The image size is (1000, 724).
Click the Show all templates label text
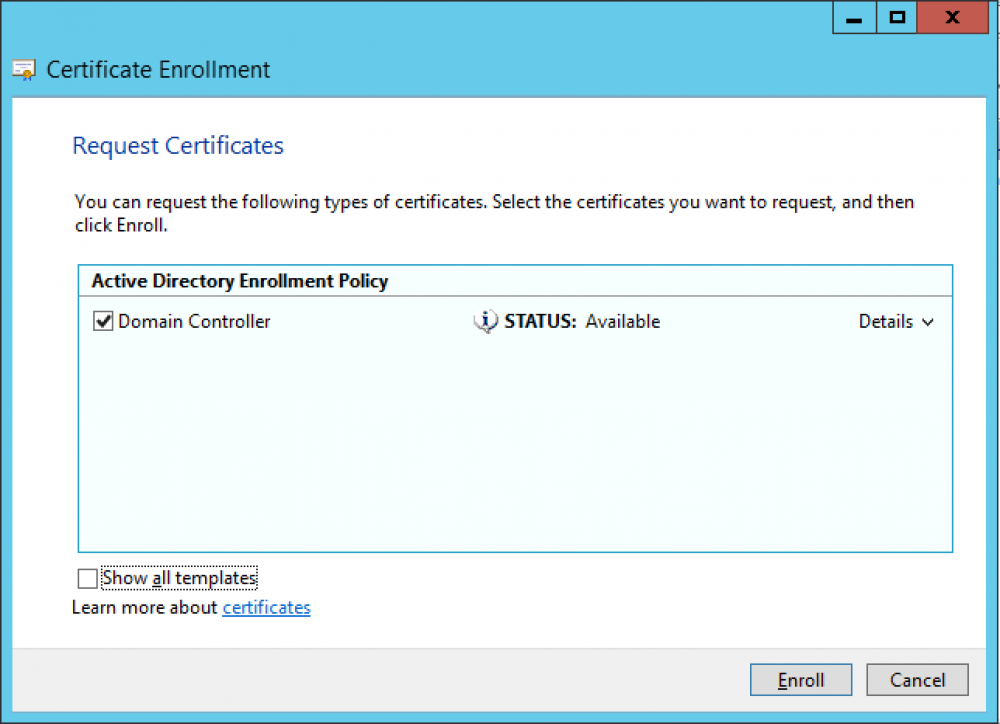[x=179, y=578]
